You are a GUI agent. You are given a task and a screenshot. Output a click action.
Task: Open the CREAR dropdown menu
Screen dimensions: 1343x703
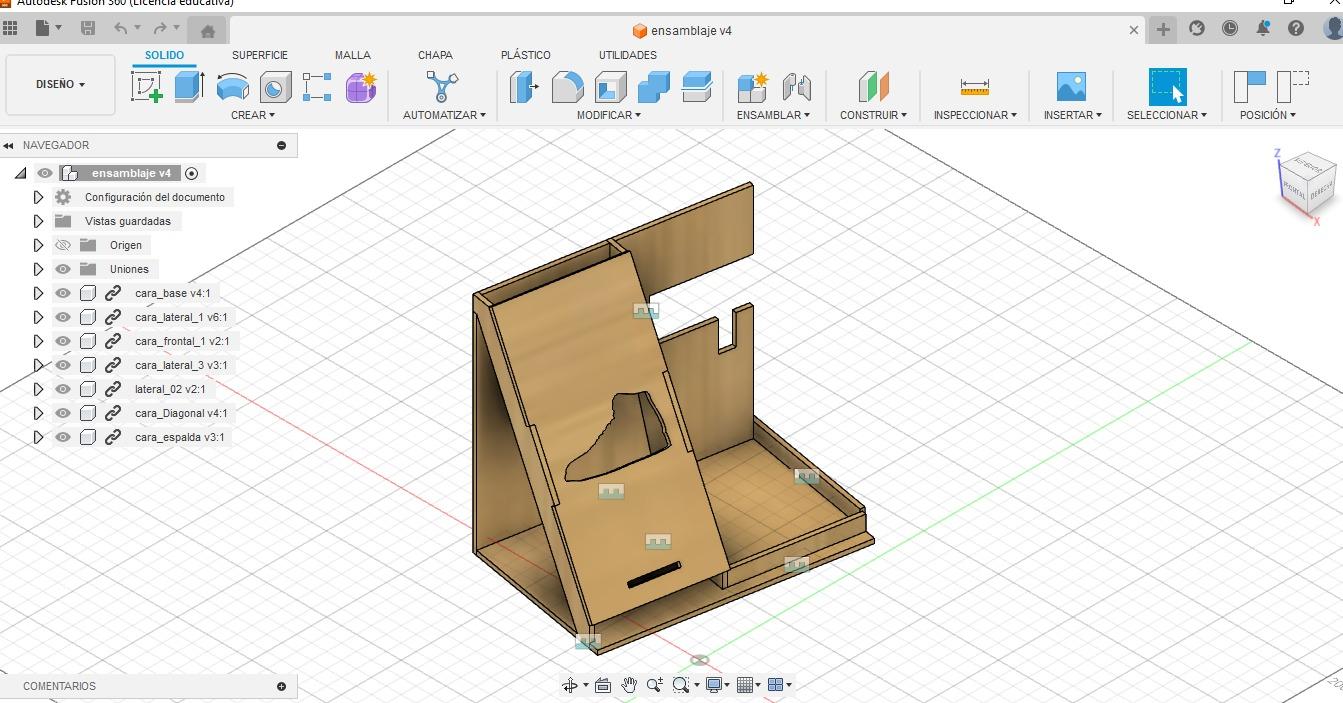pos(253,115)
